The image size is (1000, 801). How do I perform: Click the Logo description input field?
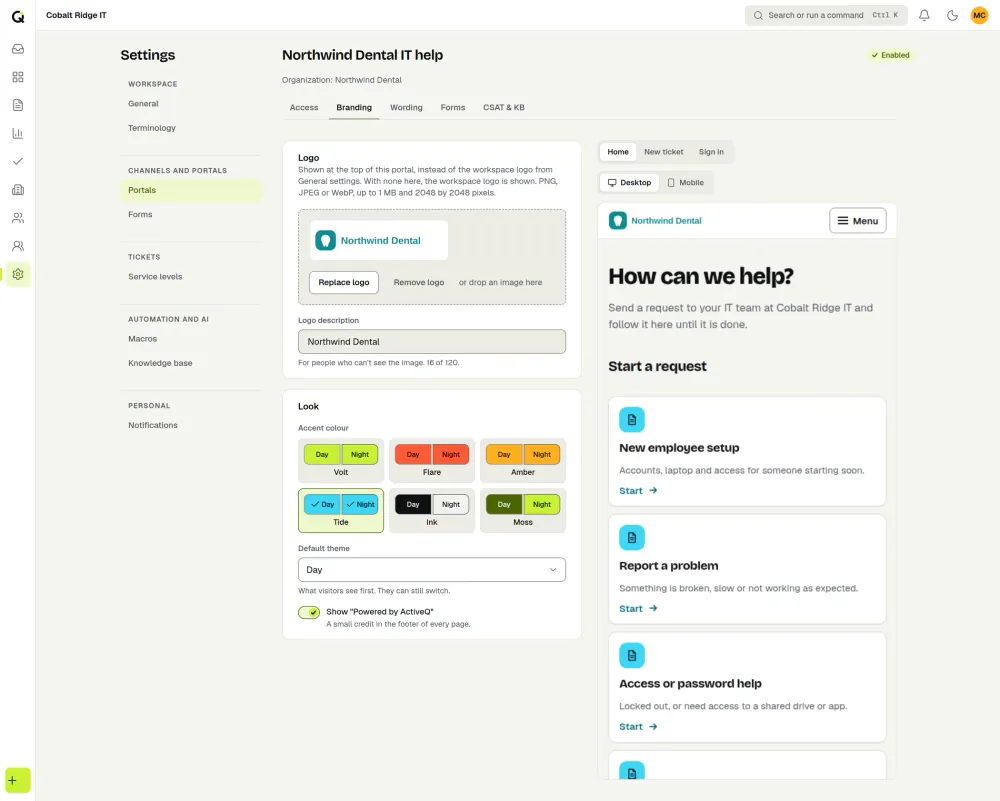tap(432, 342)
